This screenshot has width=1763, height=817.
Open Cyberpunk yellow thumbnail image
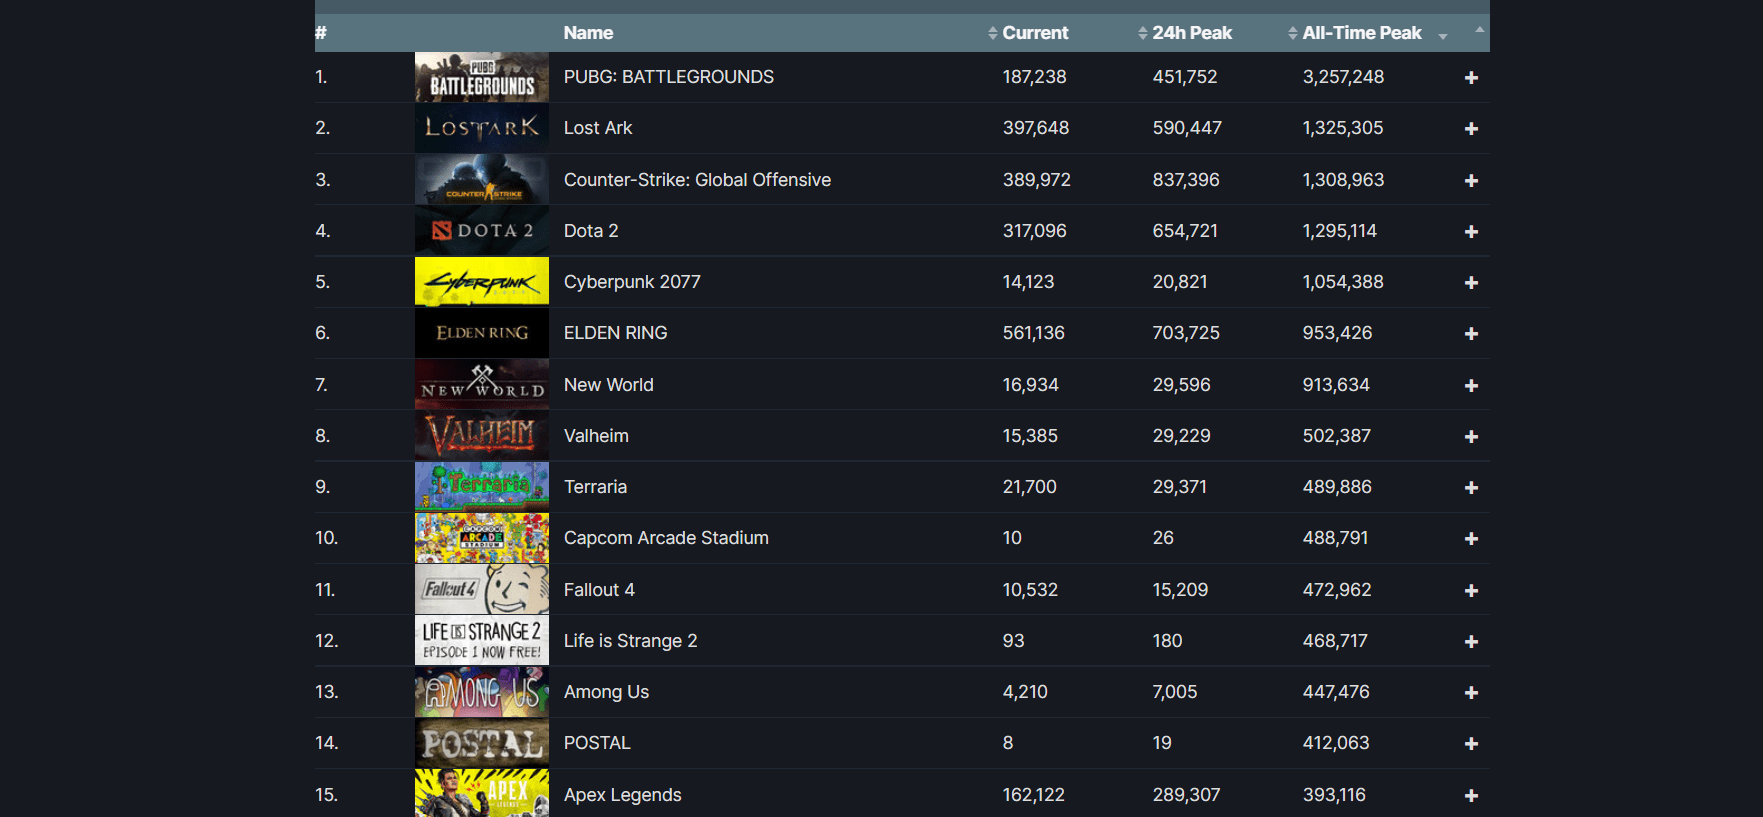pos(482,282)
